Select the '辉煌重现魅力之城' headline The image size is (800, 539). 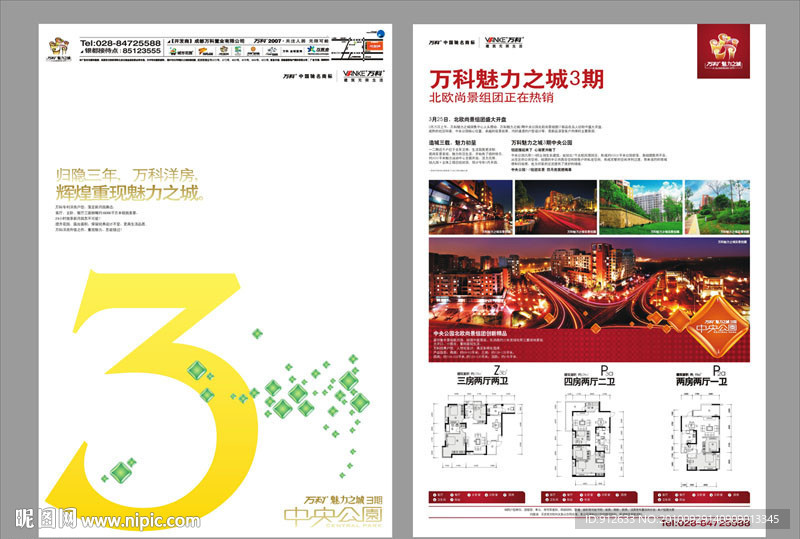(x=130, y=193)
